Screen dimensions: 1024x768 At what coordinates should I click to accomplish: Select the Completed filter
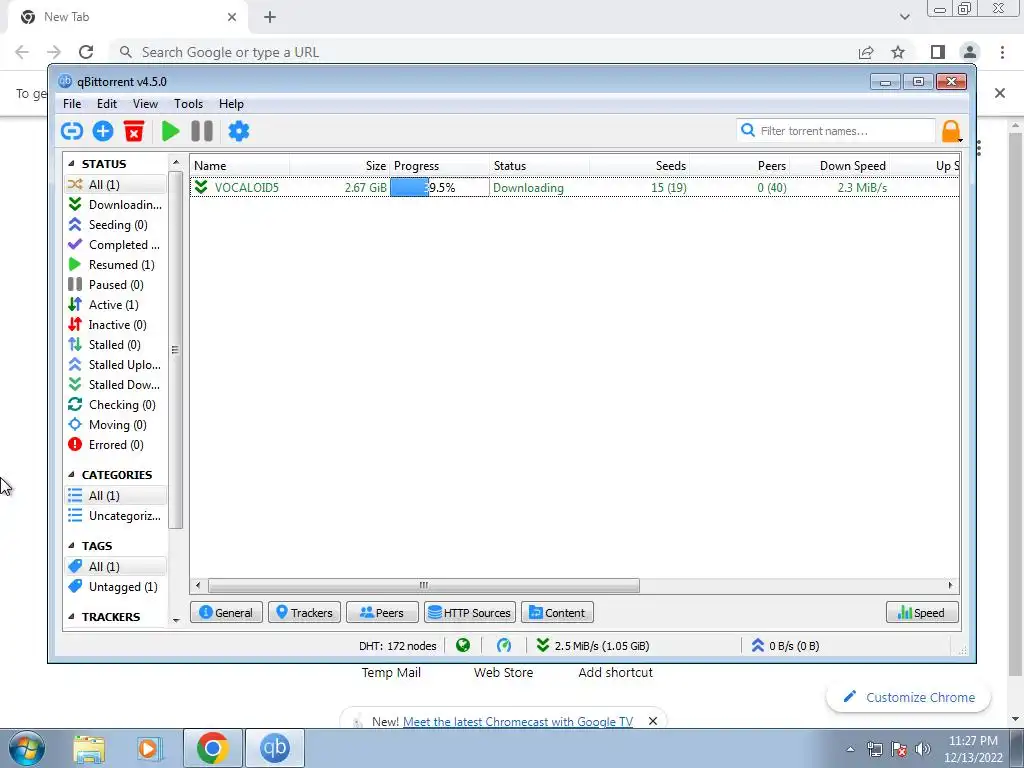(116, 245)
